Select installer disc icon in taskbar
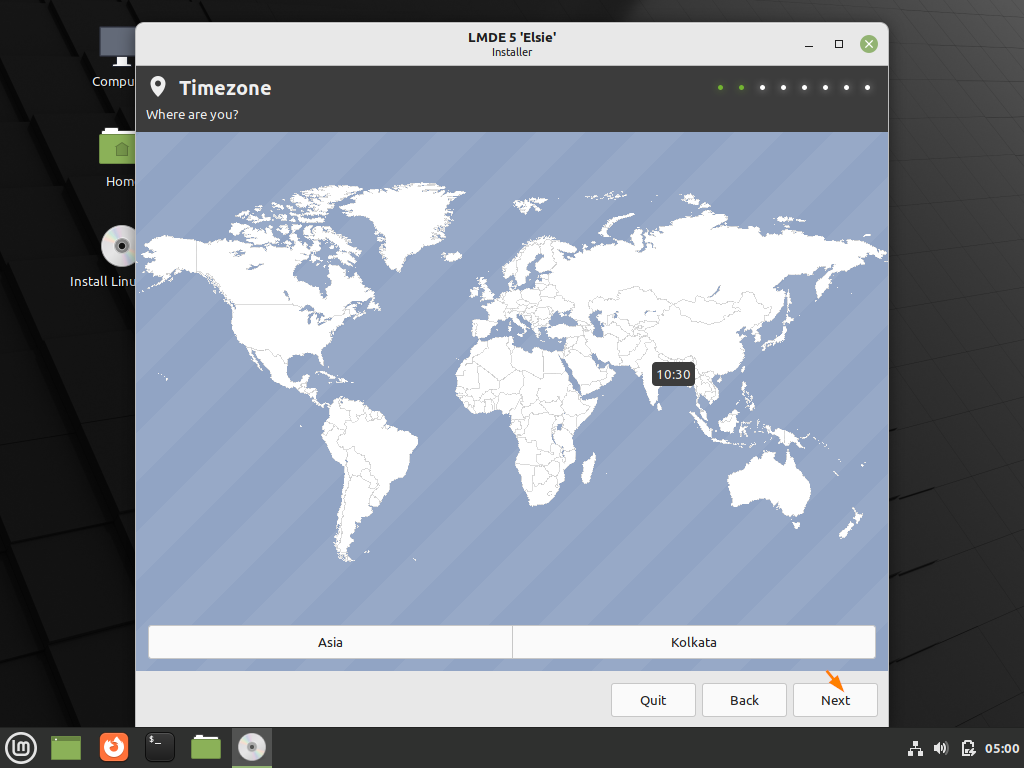Image resolution: width=1024 pixels, height=768 pixels. [251, 747]
